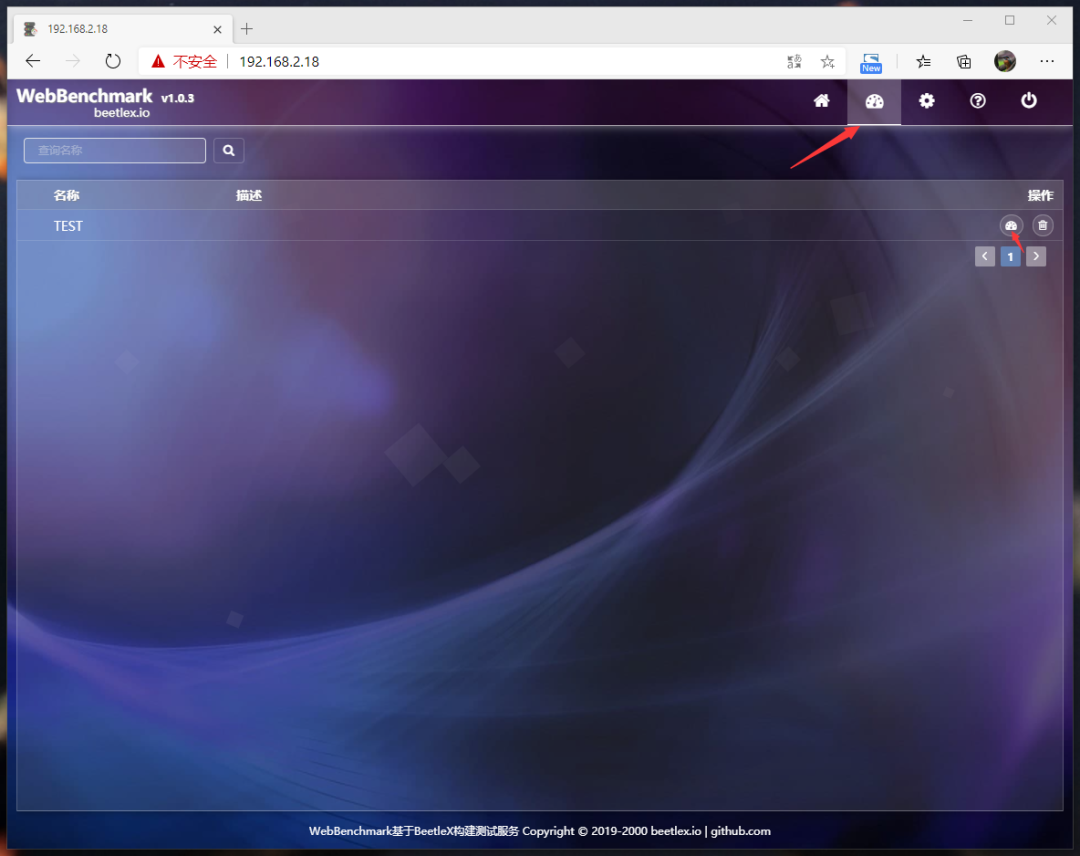Click the TEST name cell

pos(68,226)
